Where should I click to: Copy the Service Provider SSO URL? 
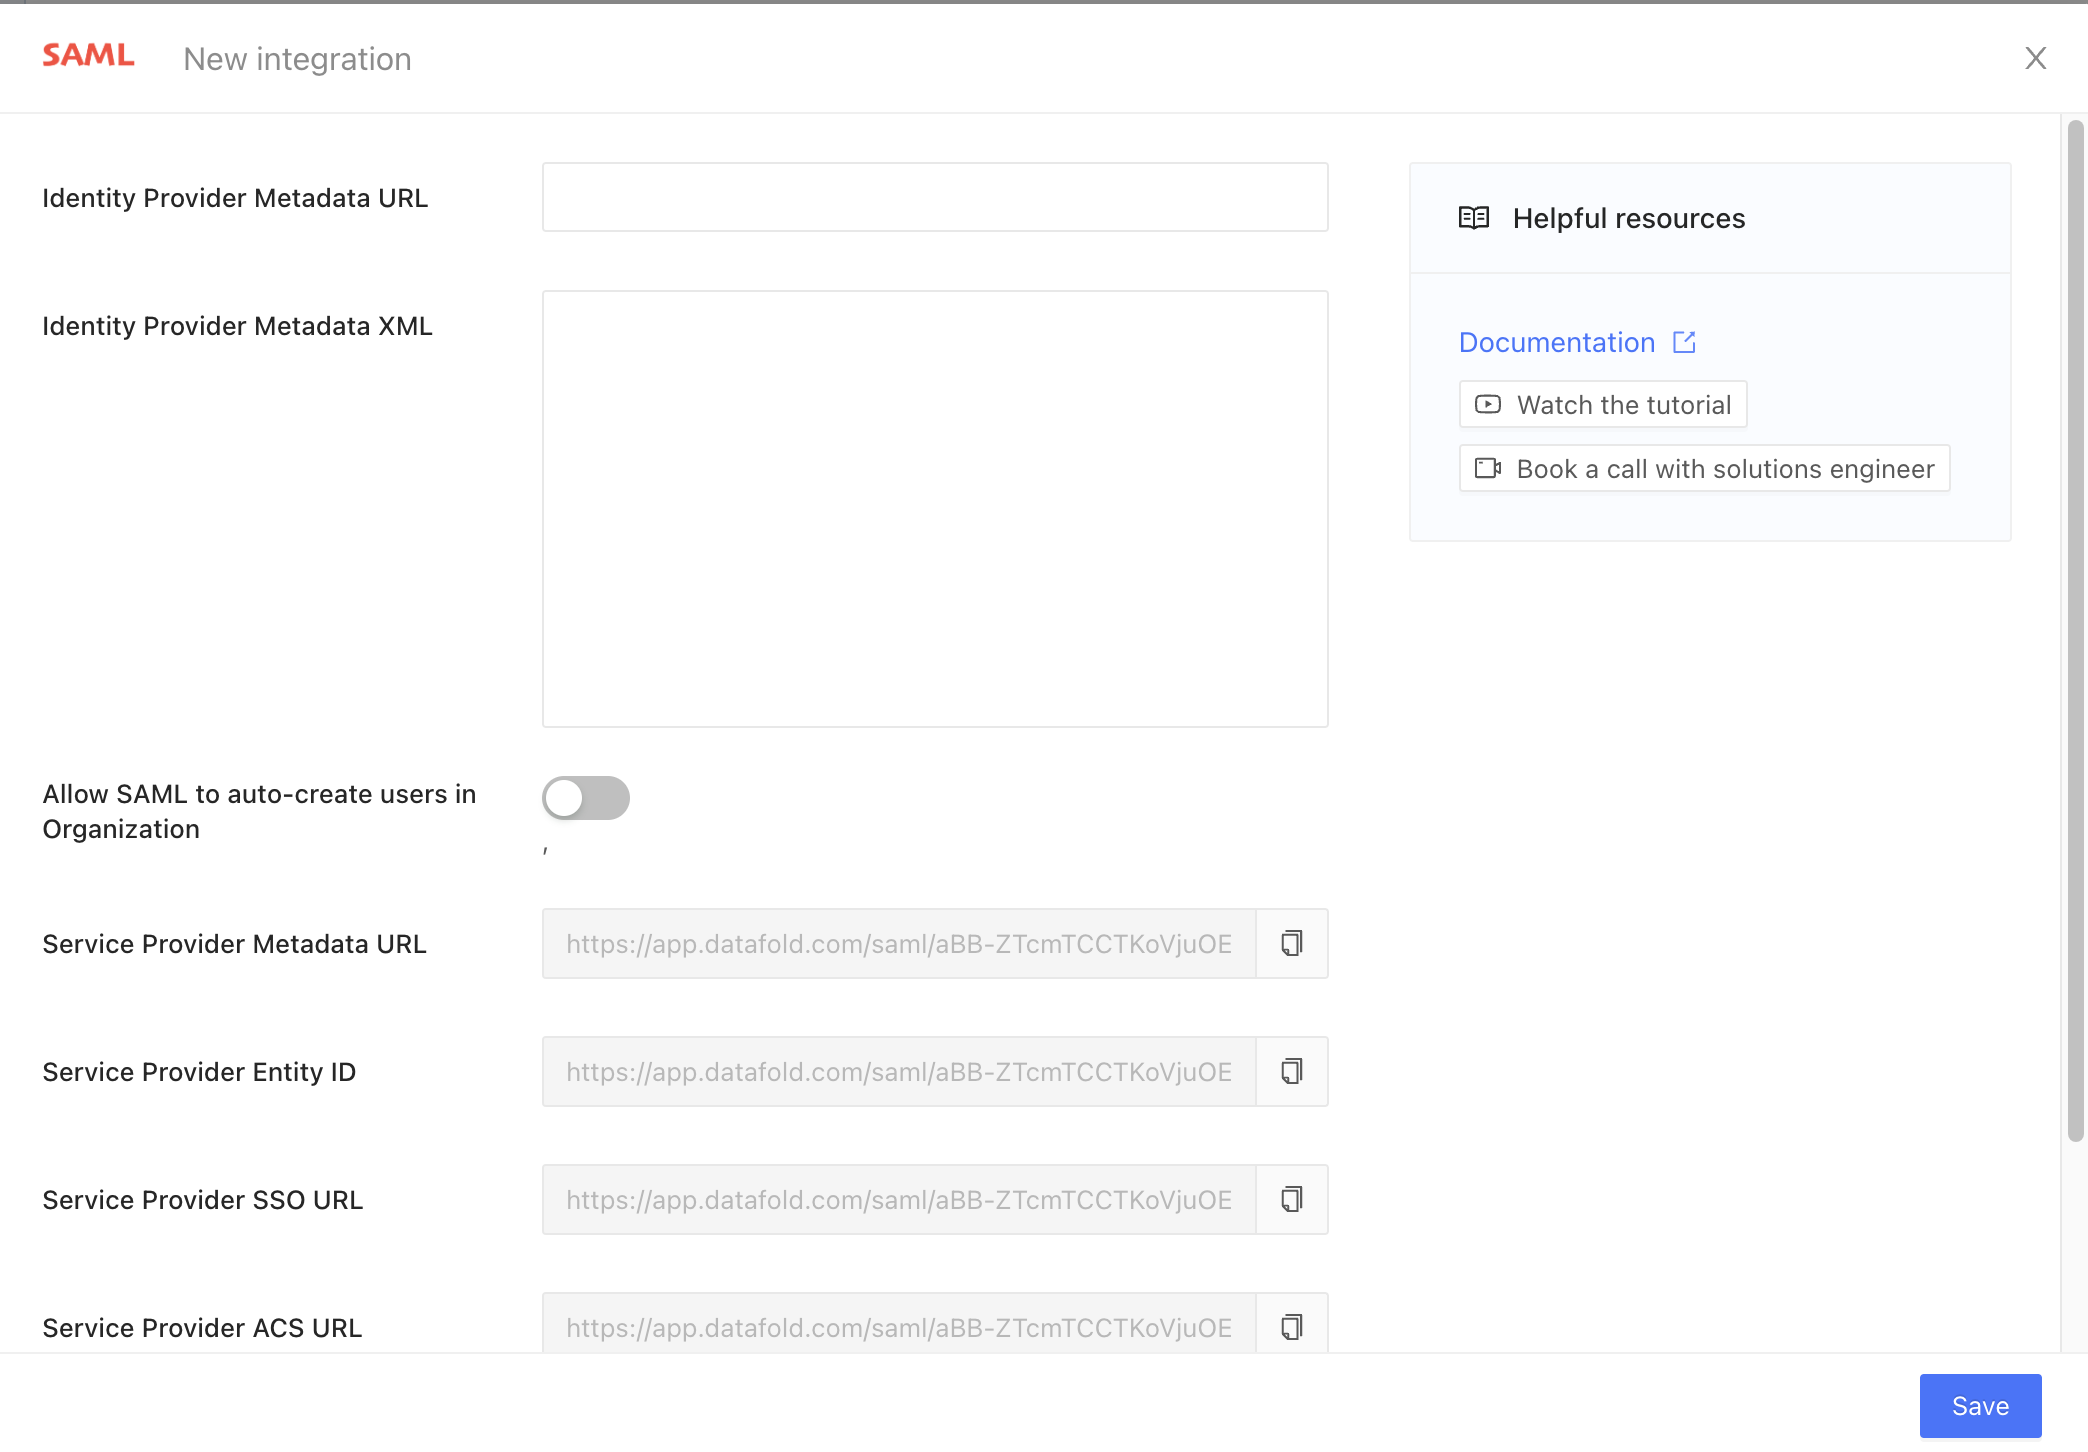[1292, 1199]
